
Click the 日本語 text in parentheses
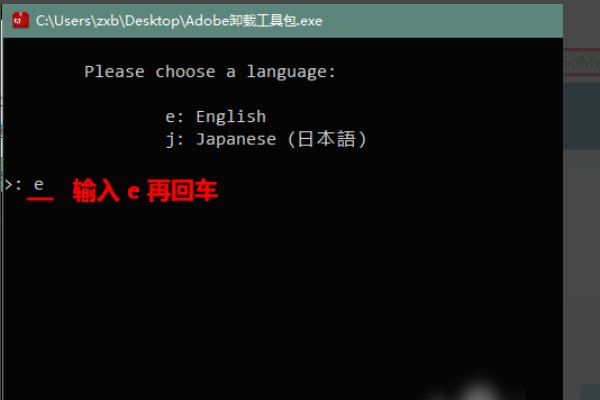tap(327, 140)
